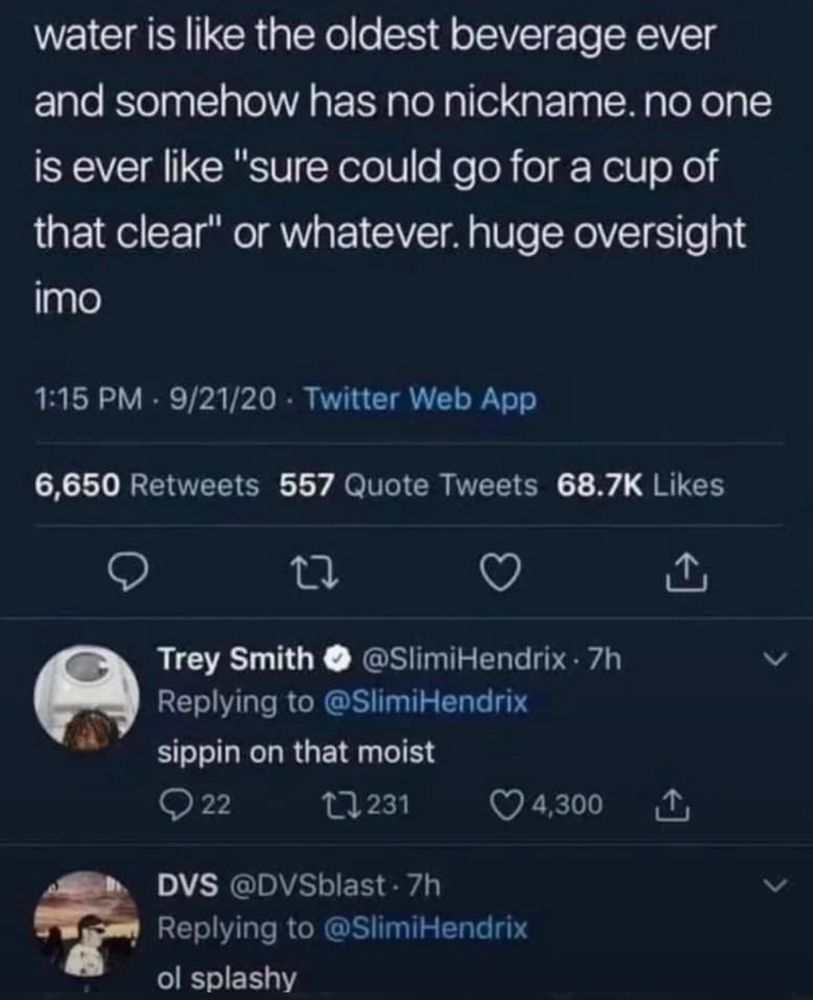View the 6,650 Retweets list

tap(147, 485)
